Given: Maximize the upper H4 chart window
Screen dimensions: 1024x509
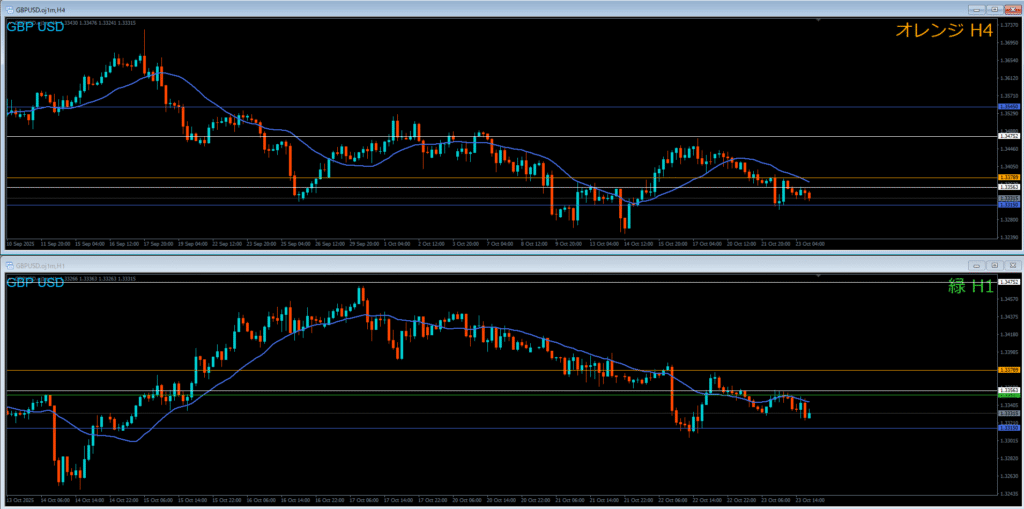Looking at the screenshot, I should pos(996,9).
